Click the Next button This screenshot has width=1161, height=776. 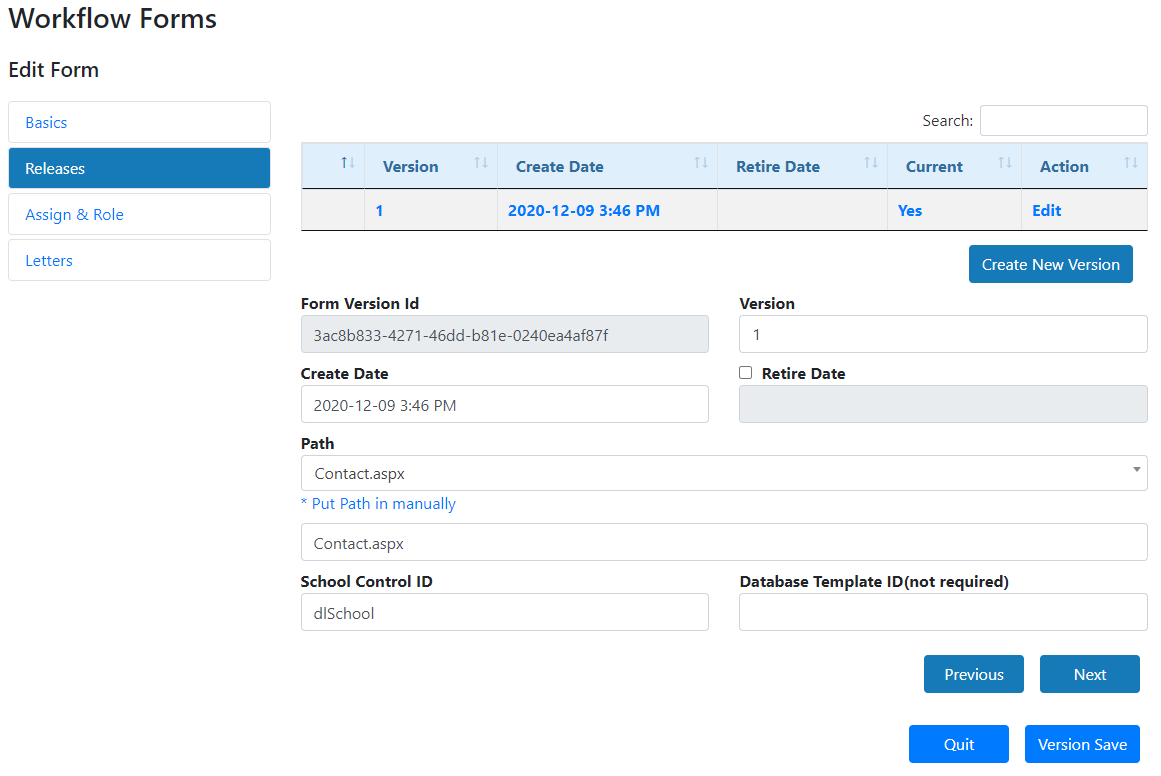pos(1089,674)
